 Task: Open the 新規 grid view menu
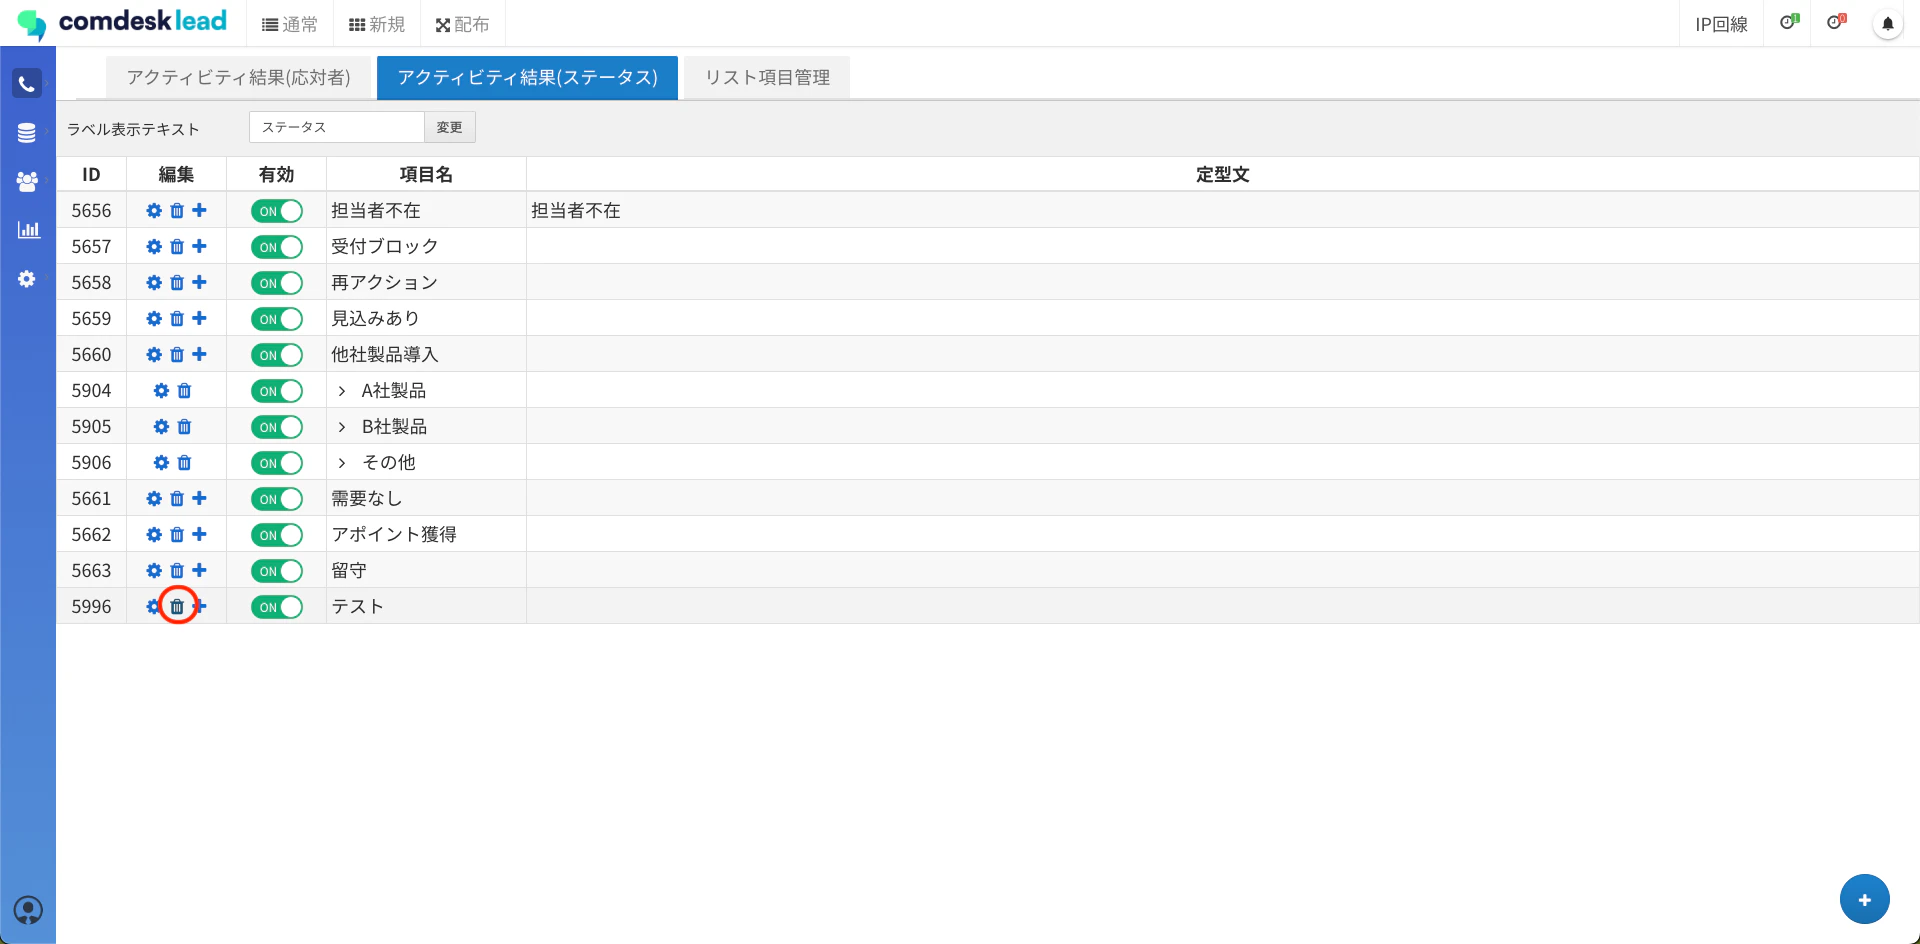(x=377, y=24)
